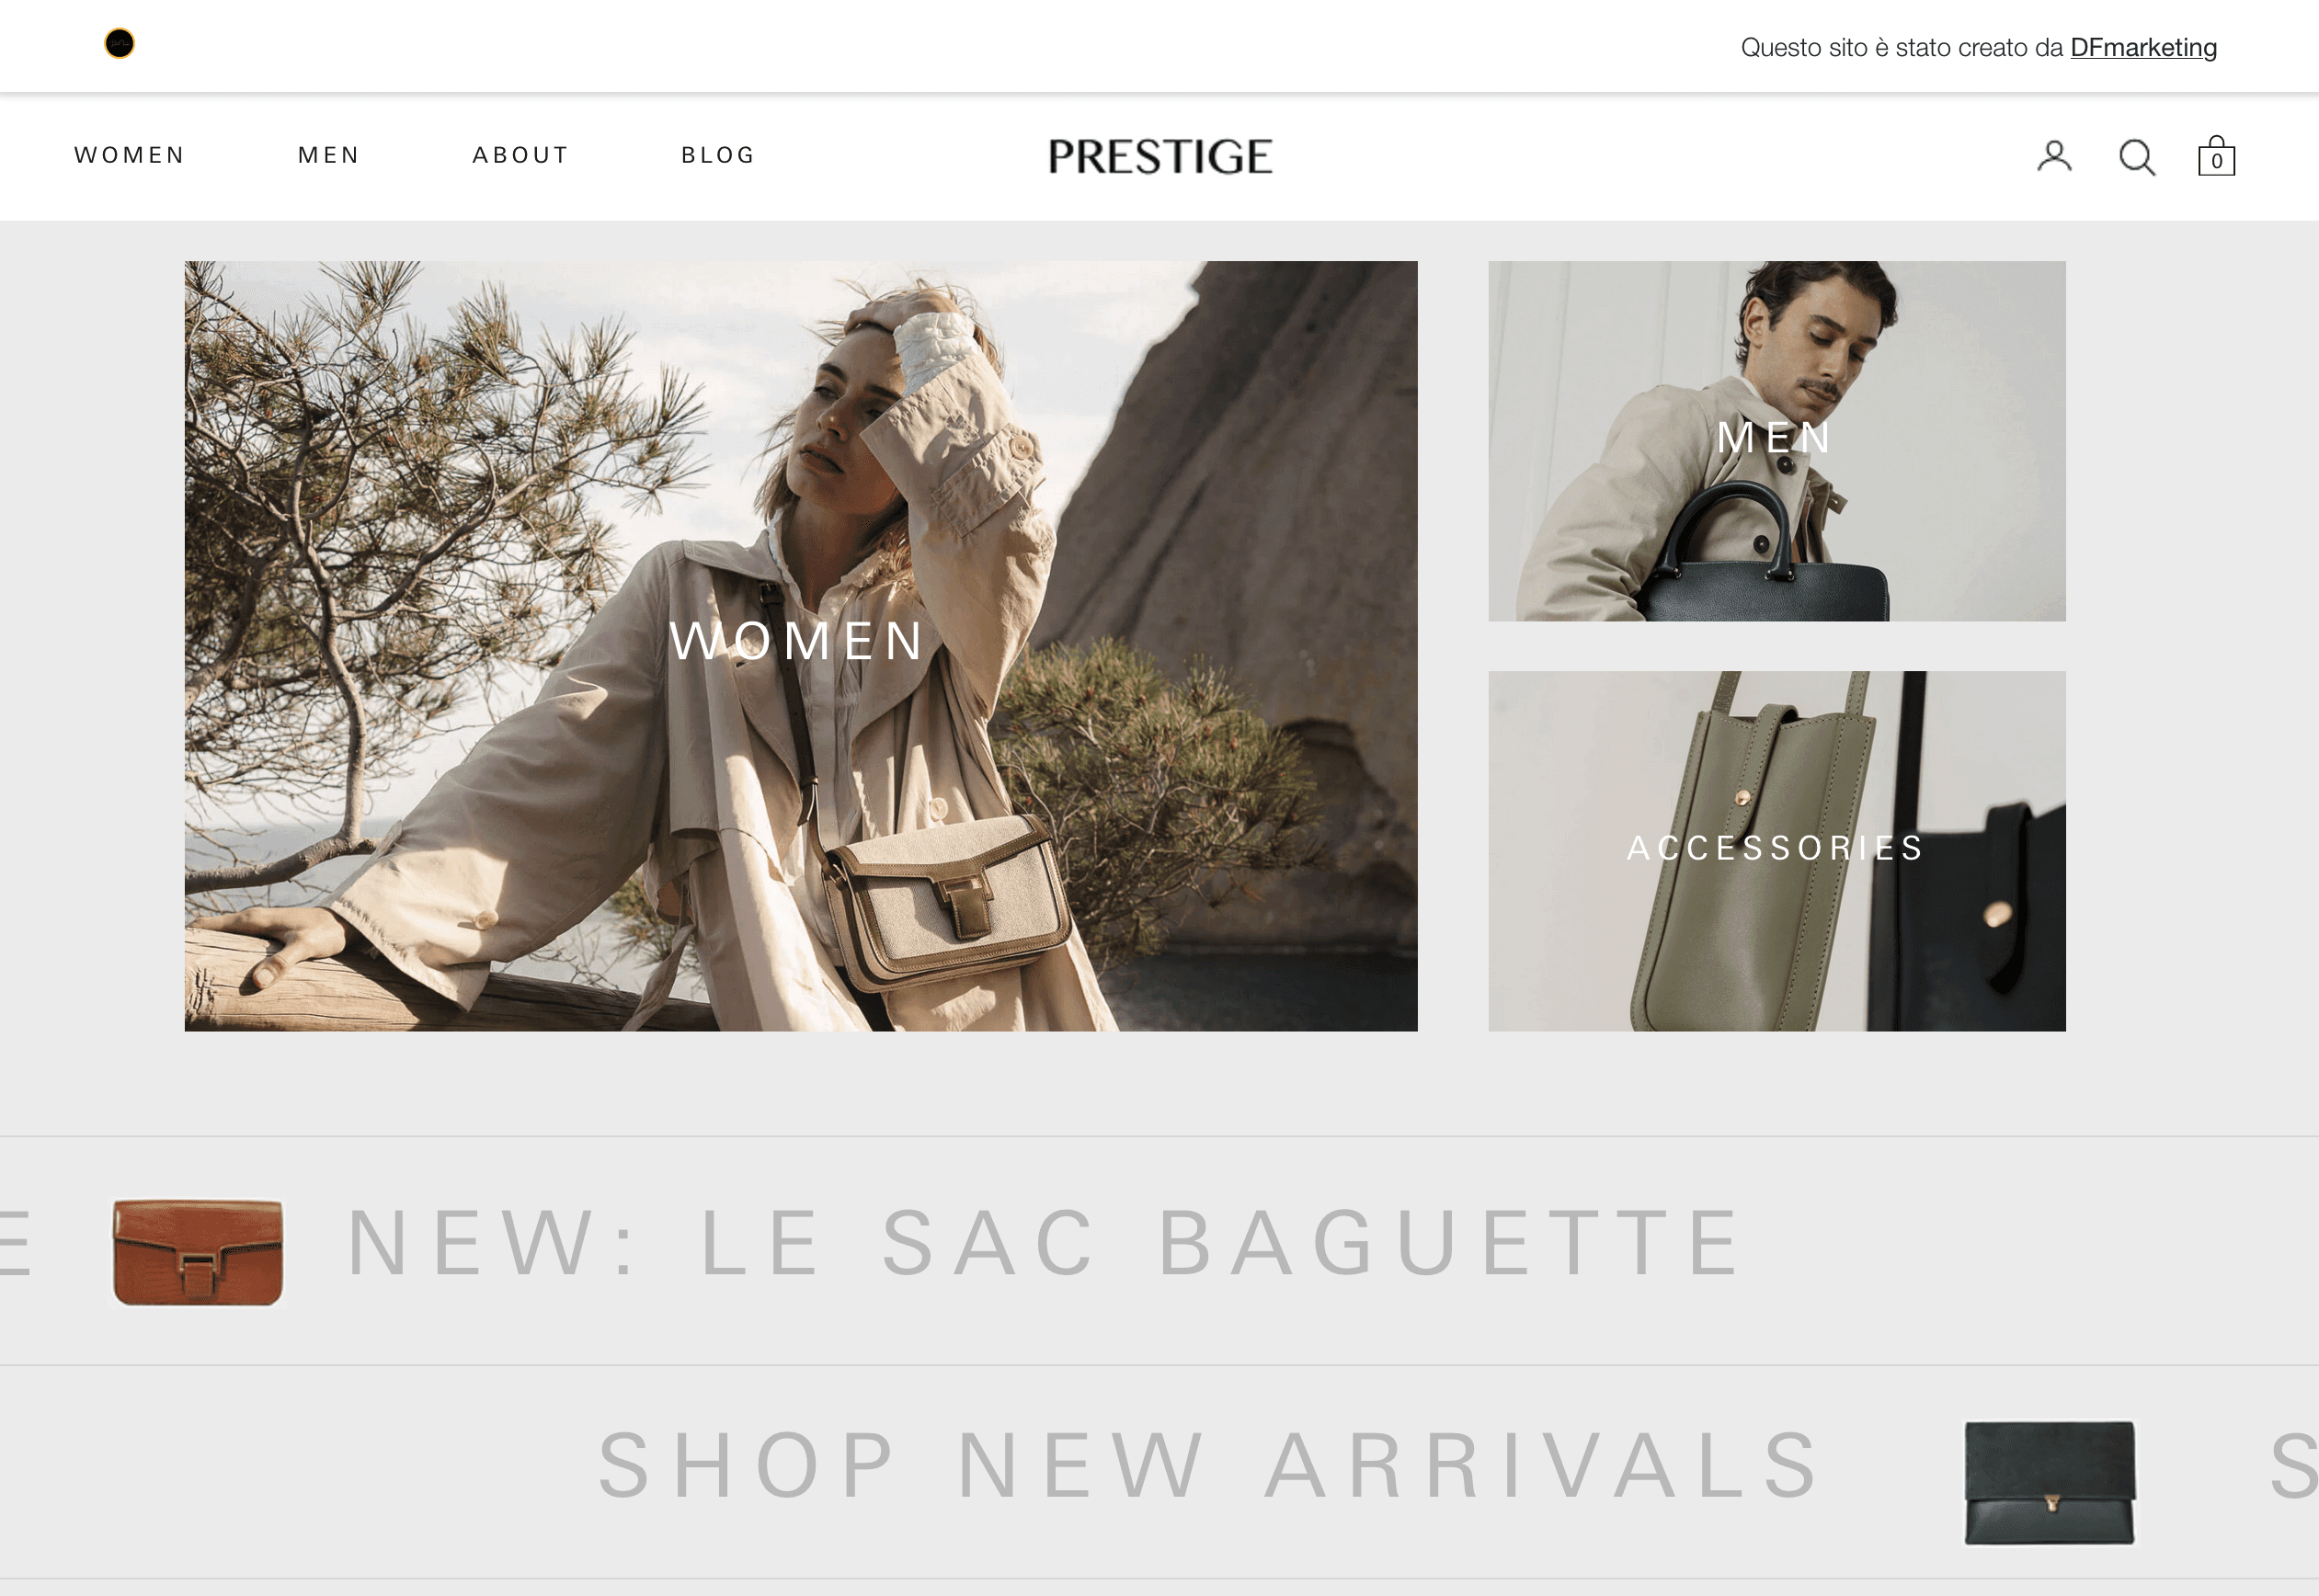Click the NEW: LE SAC BAGUETTE text
The image size is (2319, 1596).
[x=1045, y=1242]
